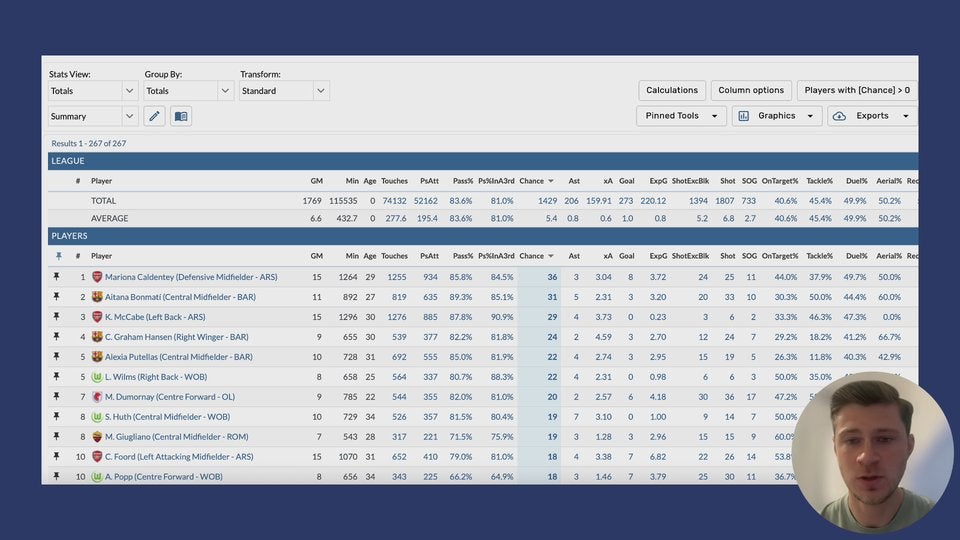The image size is (960, 540).
Task: Click Arsenal crest beside Mariona Caldentey
Action: 97,277
